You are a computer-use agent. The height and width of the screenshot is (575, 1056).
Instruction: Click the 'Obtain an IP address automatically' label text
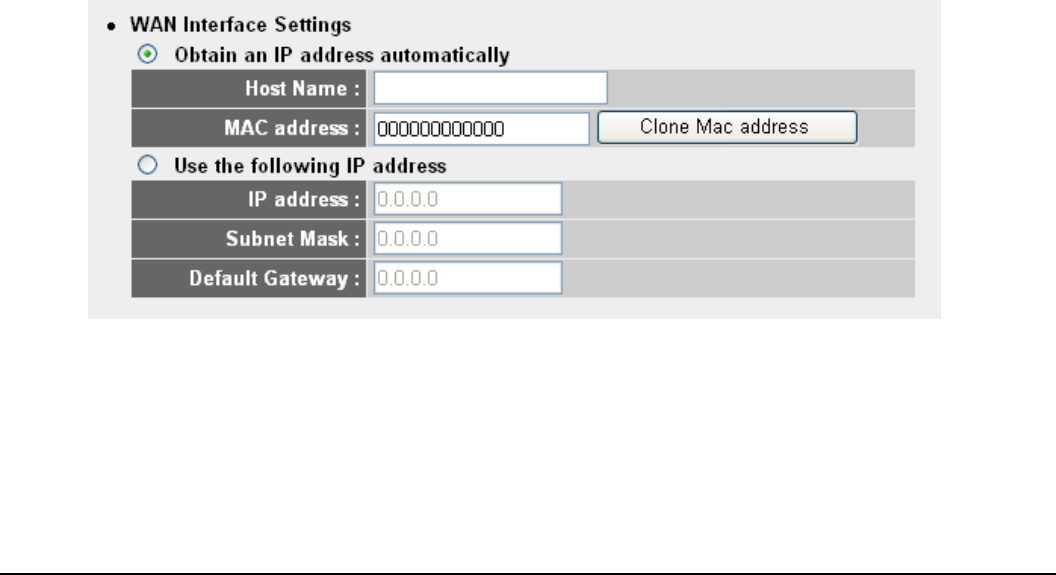pyautogui.click(x=342, y=55)
